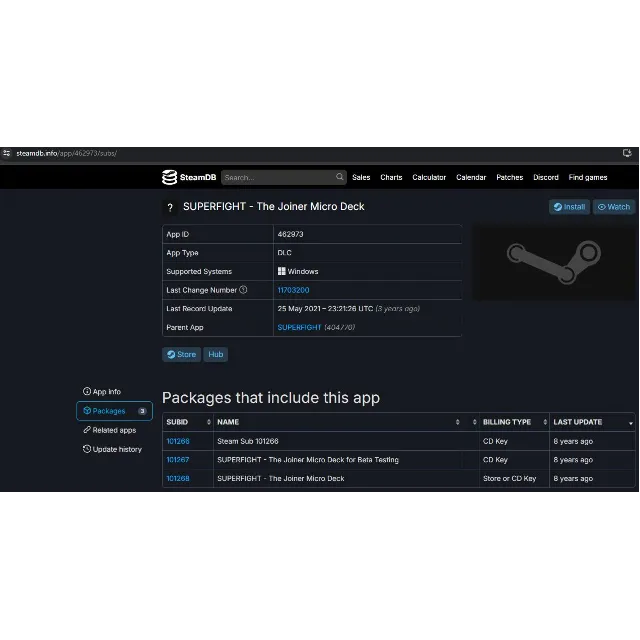Open the Calendar menu item
This screenshot has height=640, width=640.
click(471, 178)
